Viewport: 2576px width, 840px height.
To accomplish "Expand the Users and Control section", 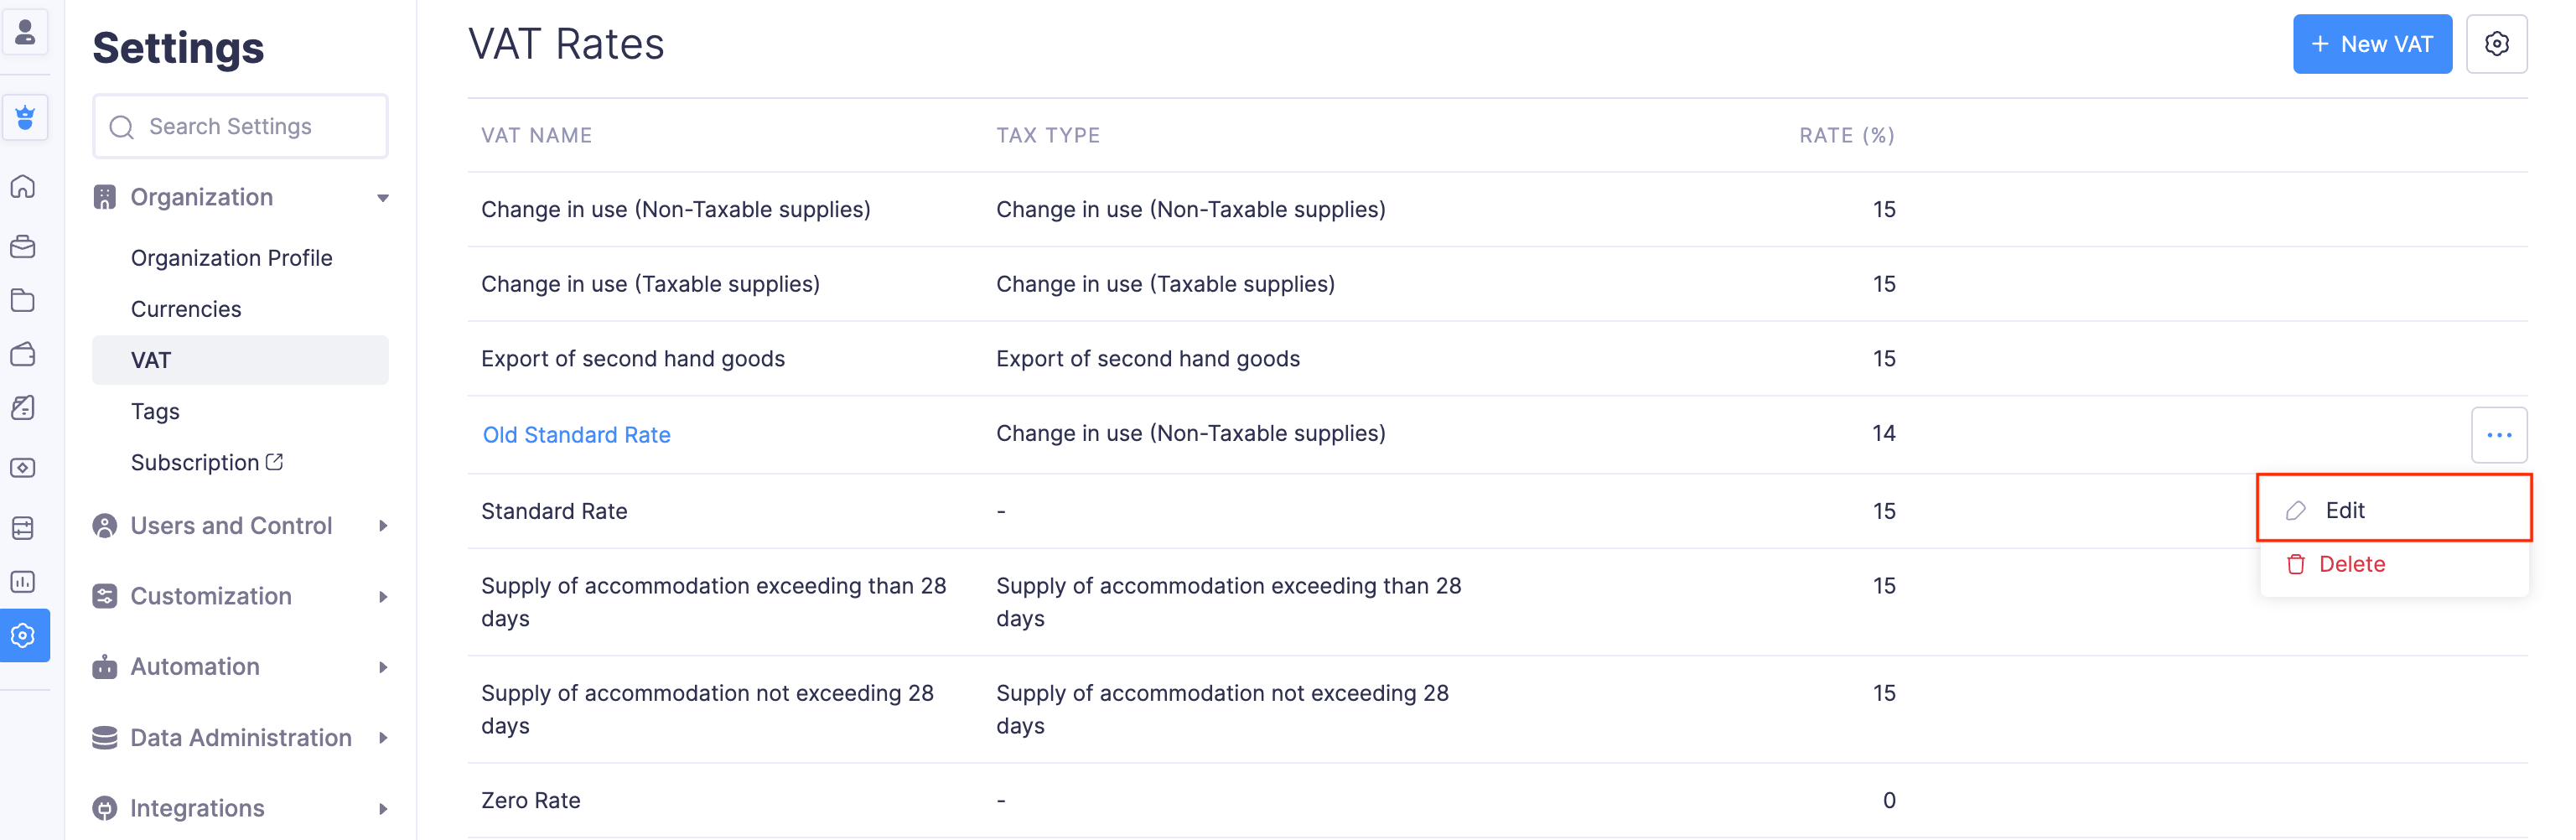I will (x=382, y=526).
